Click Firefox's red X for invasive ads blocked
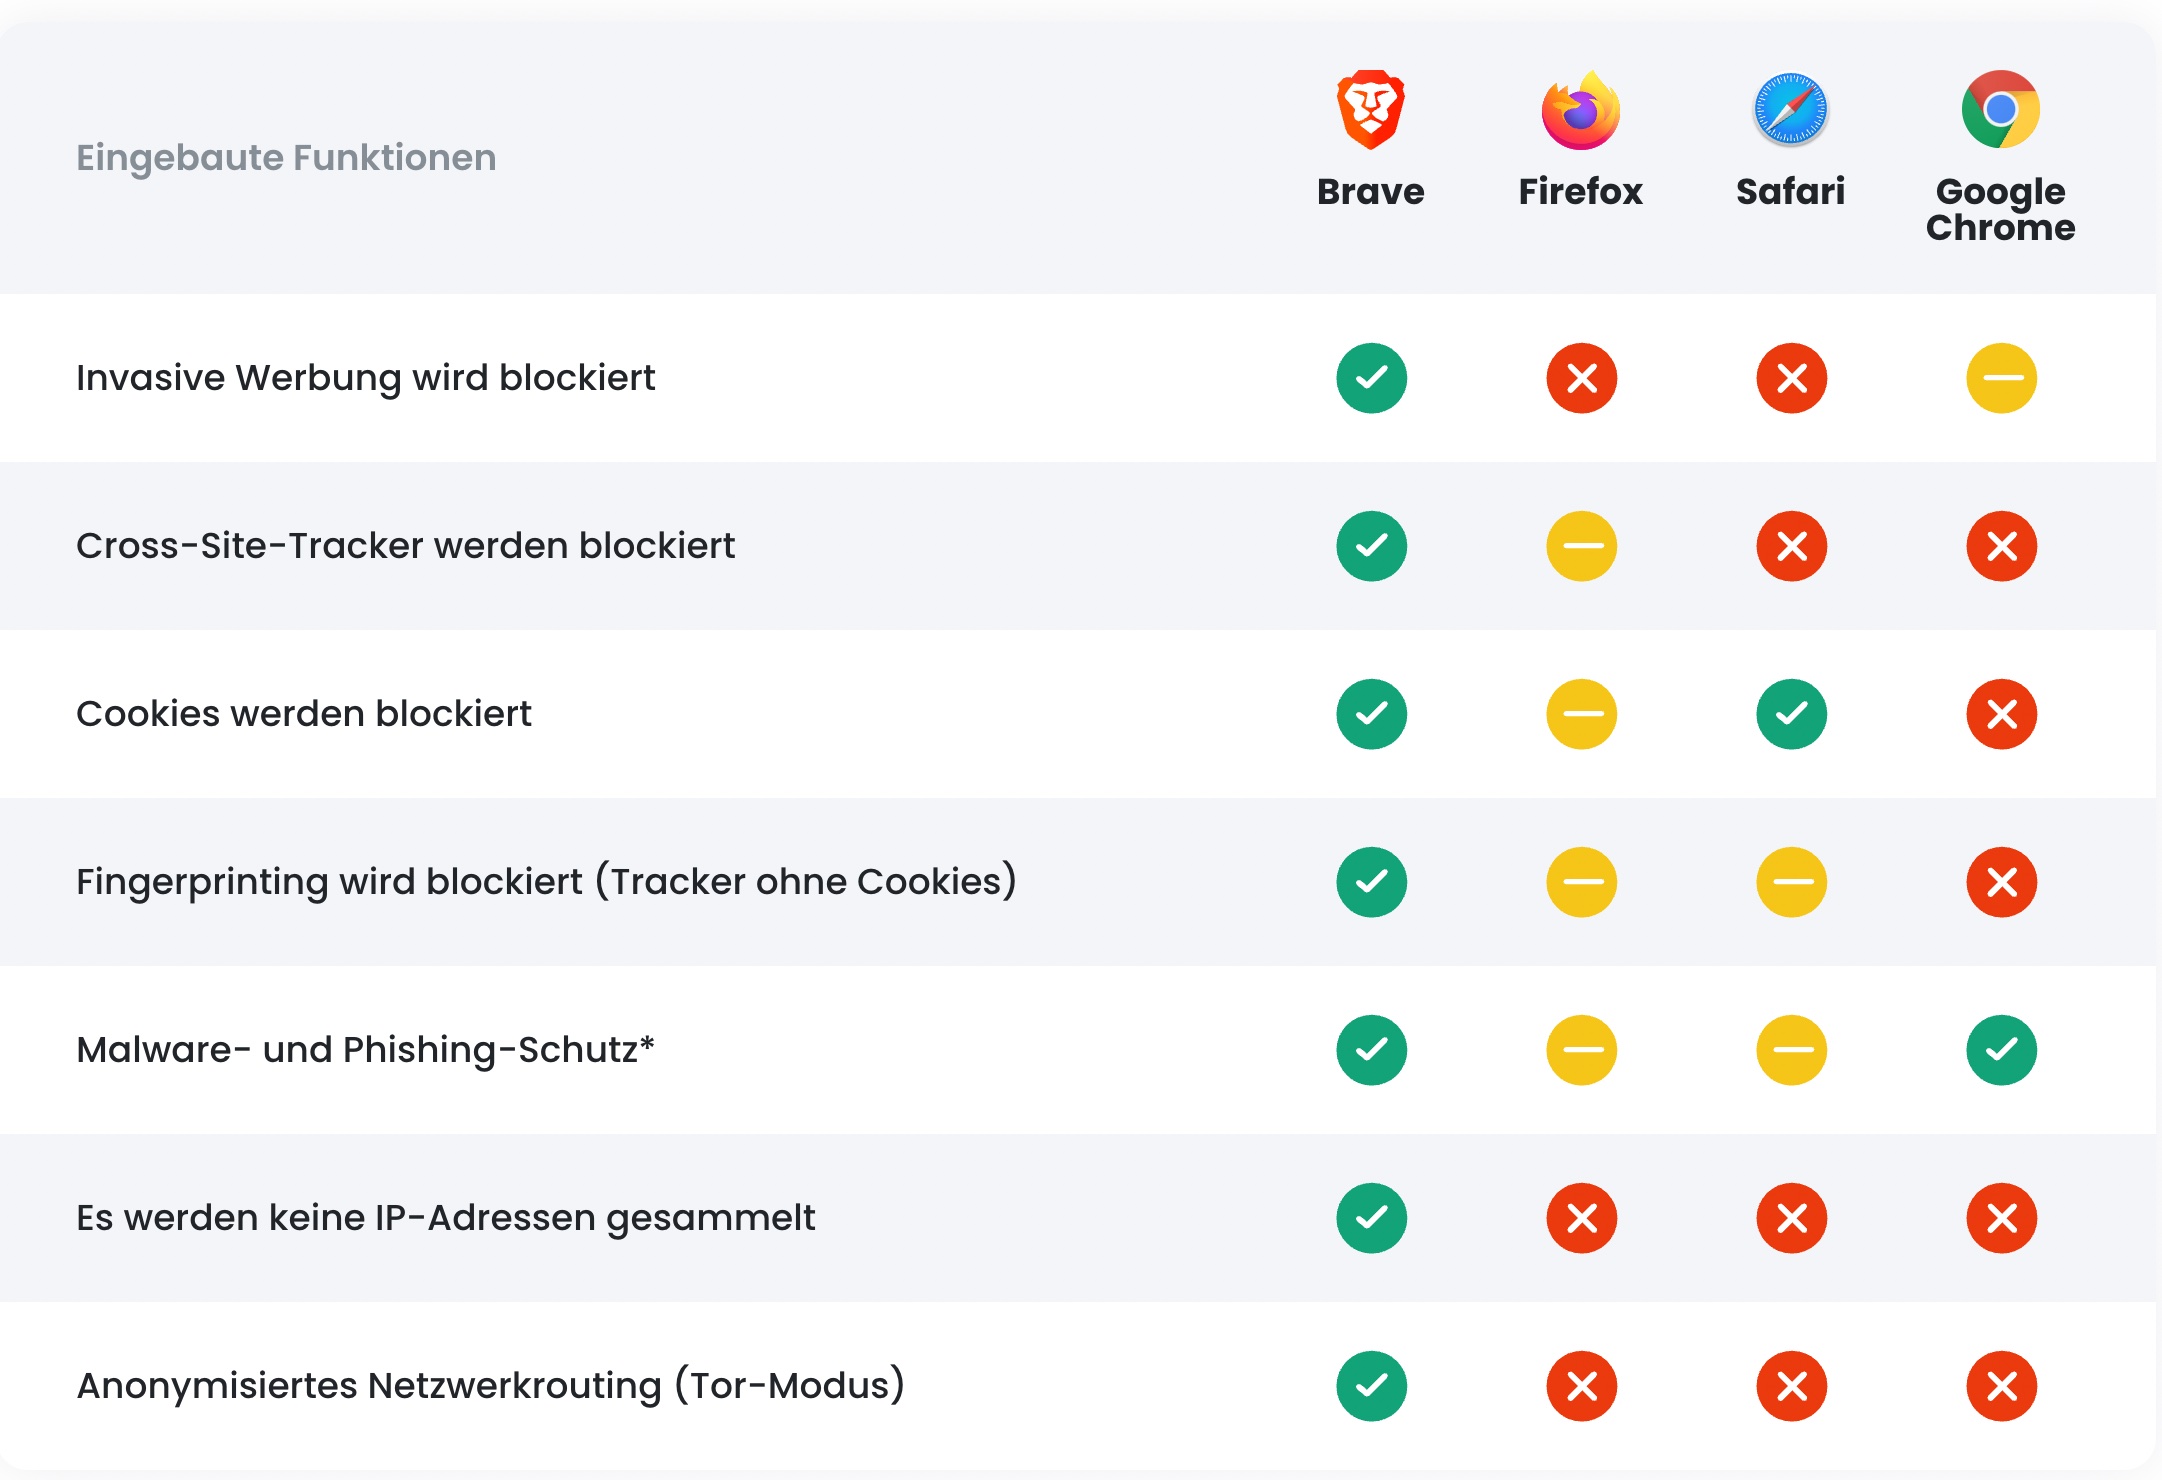 1582,378
